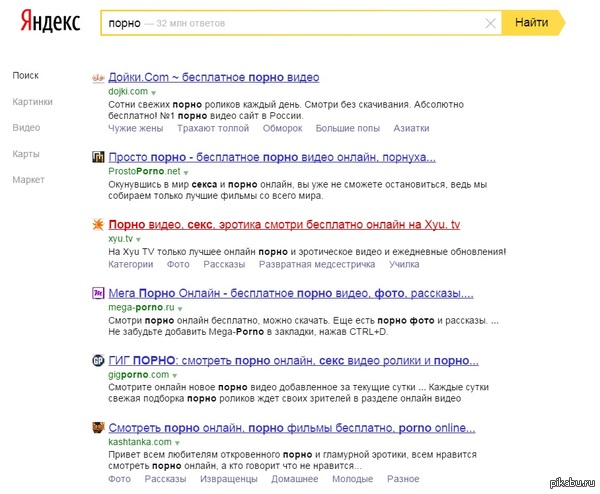Viewport: 600px width, 494px height.
Task: Click the Яндекс logo
Action: click(x=50, y=21)
